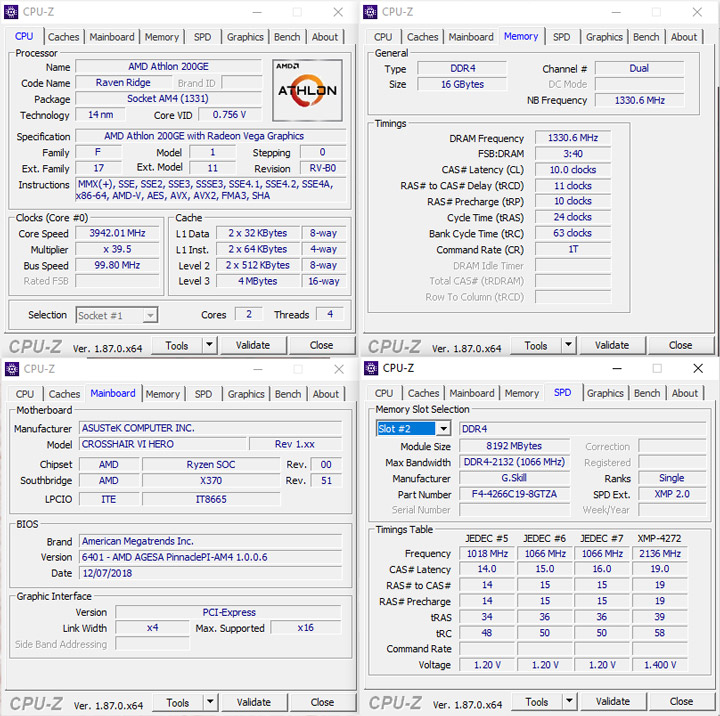Click the Tools button in the SPD tab window
Viewport: 720px width, 716px height.
tap(537, 701)
